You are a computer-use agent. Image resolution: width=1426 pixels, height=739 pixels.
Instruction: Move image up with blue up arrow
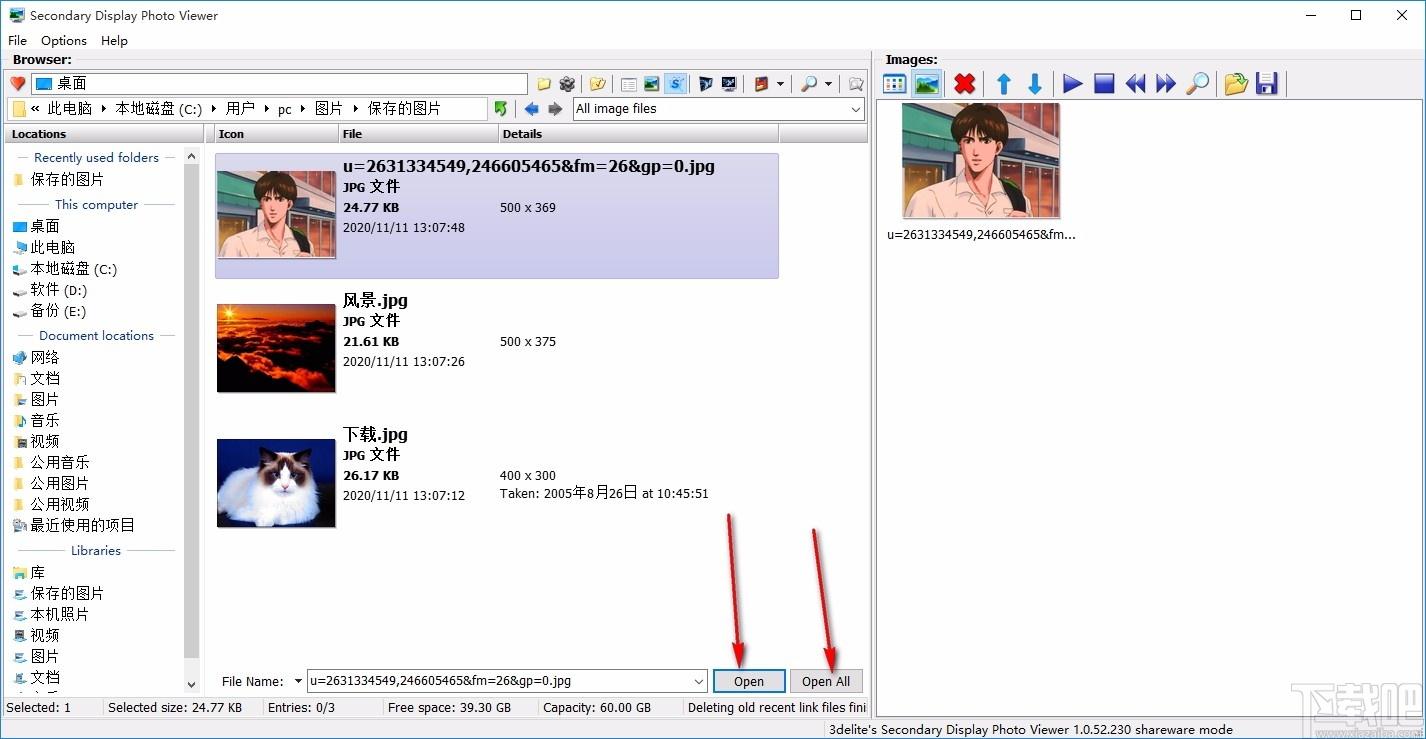(x=1004, y=84)
